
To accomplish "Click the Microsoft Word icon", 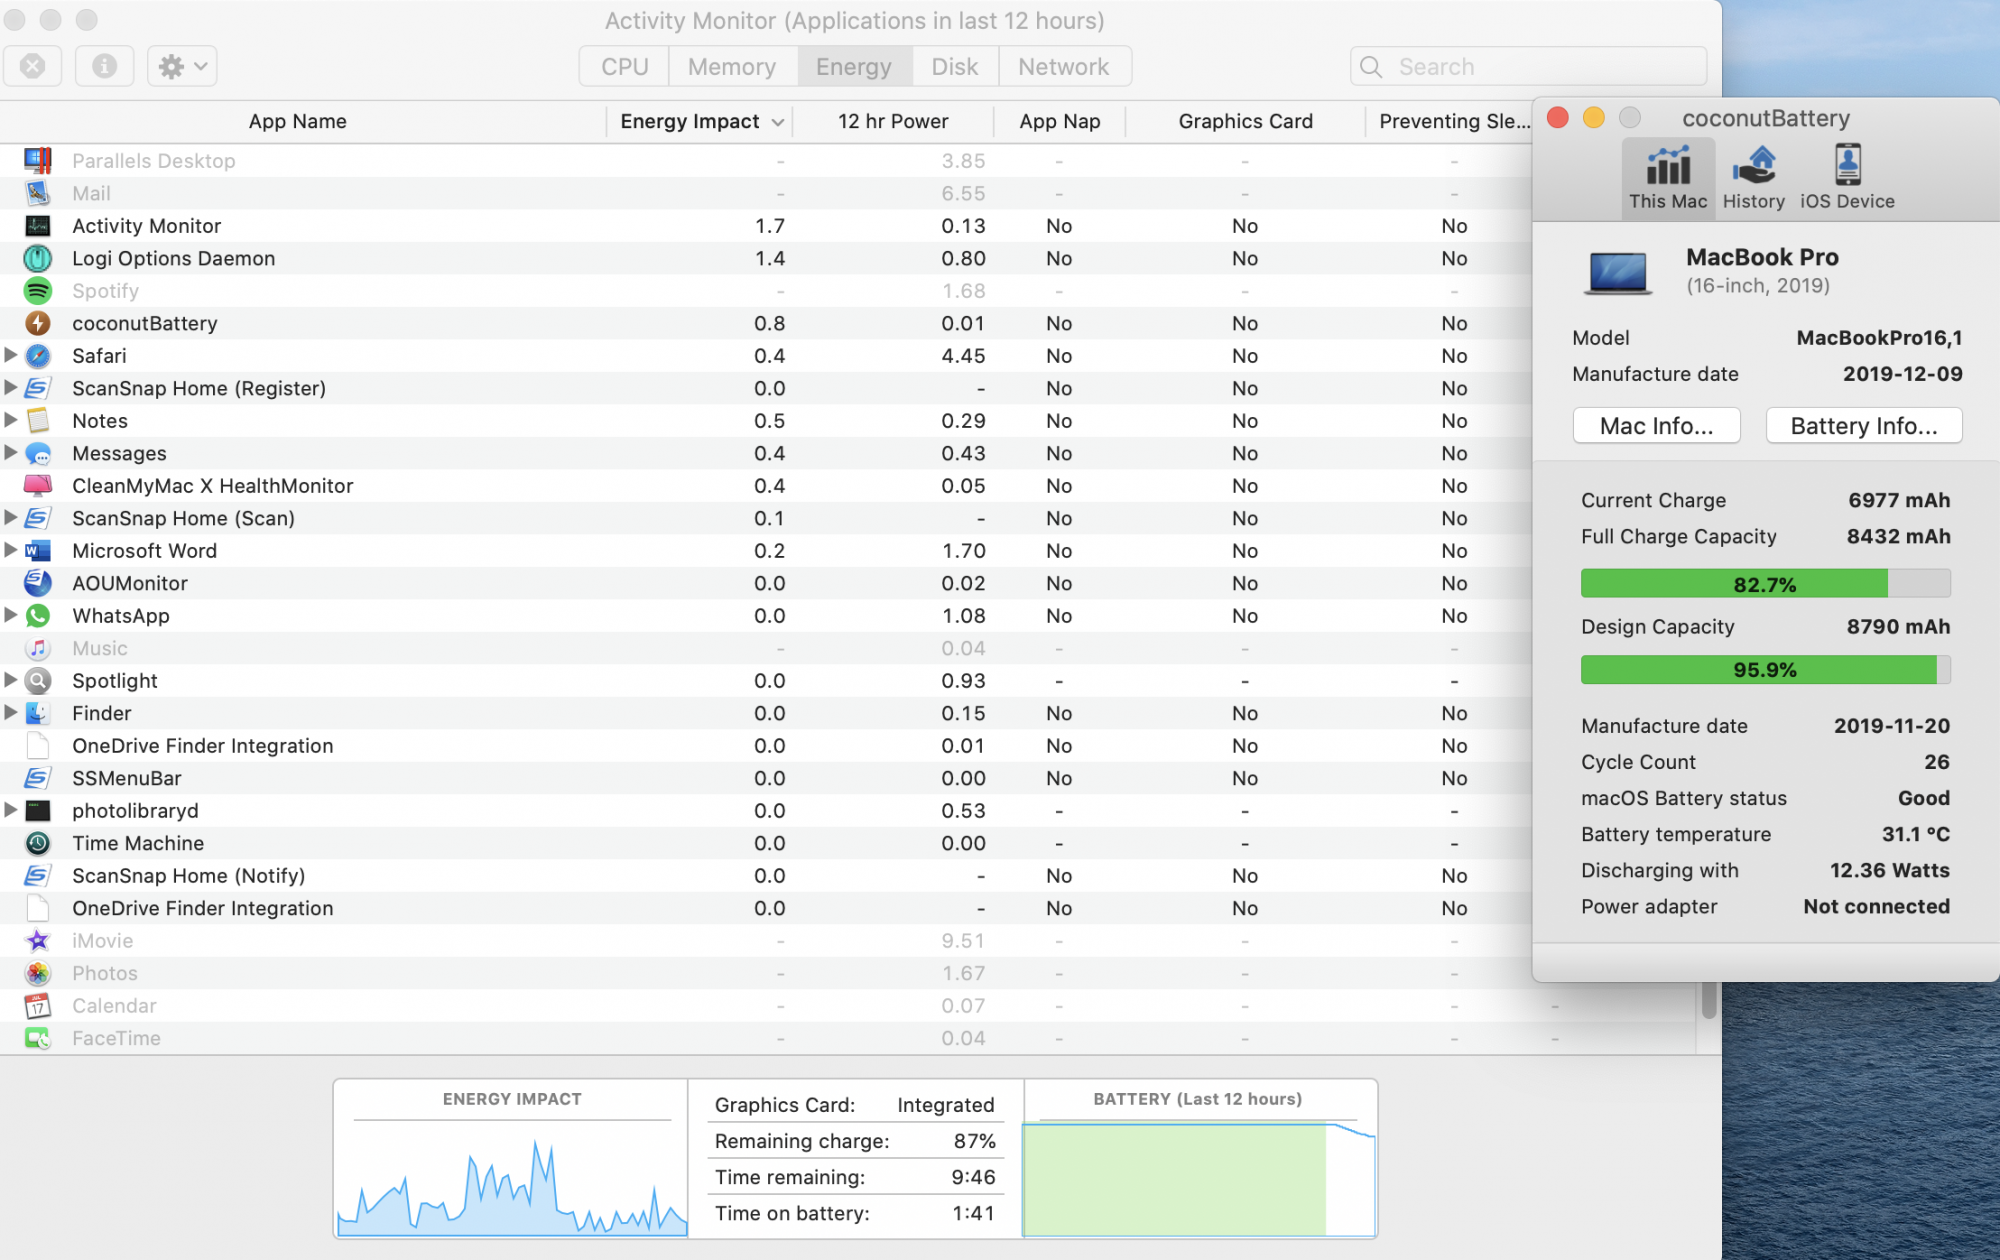I will click(38, 551).
